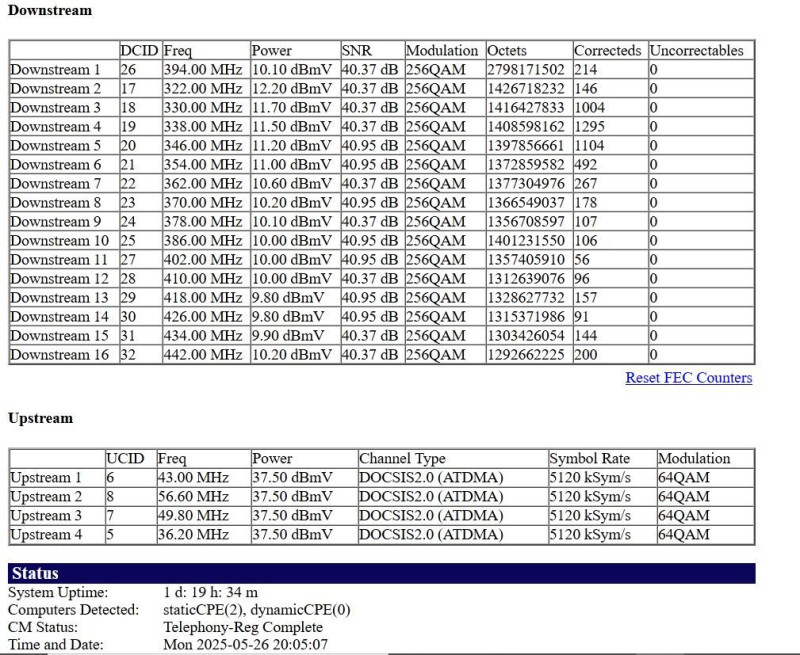Viewport: 800px width, 655px height.
Task: Click the System Uptime value
Action: pyautogui.click(x=210, y=592)
